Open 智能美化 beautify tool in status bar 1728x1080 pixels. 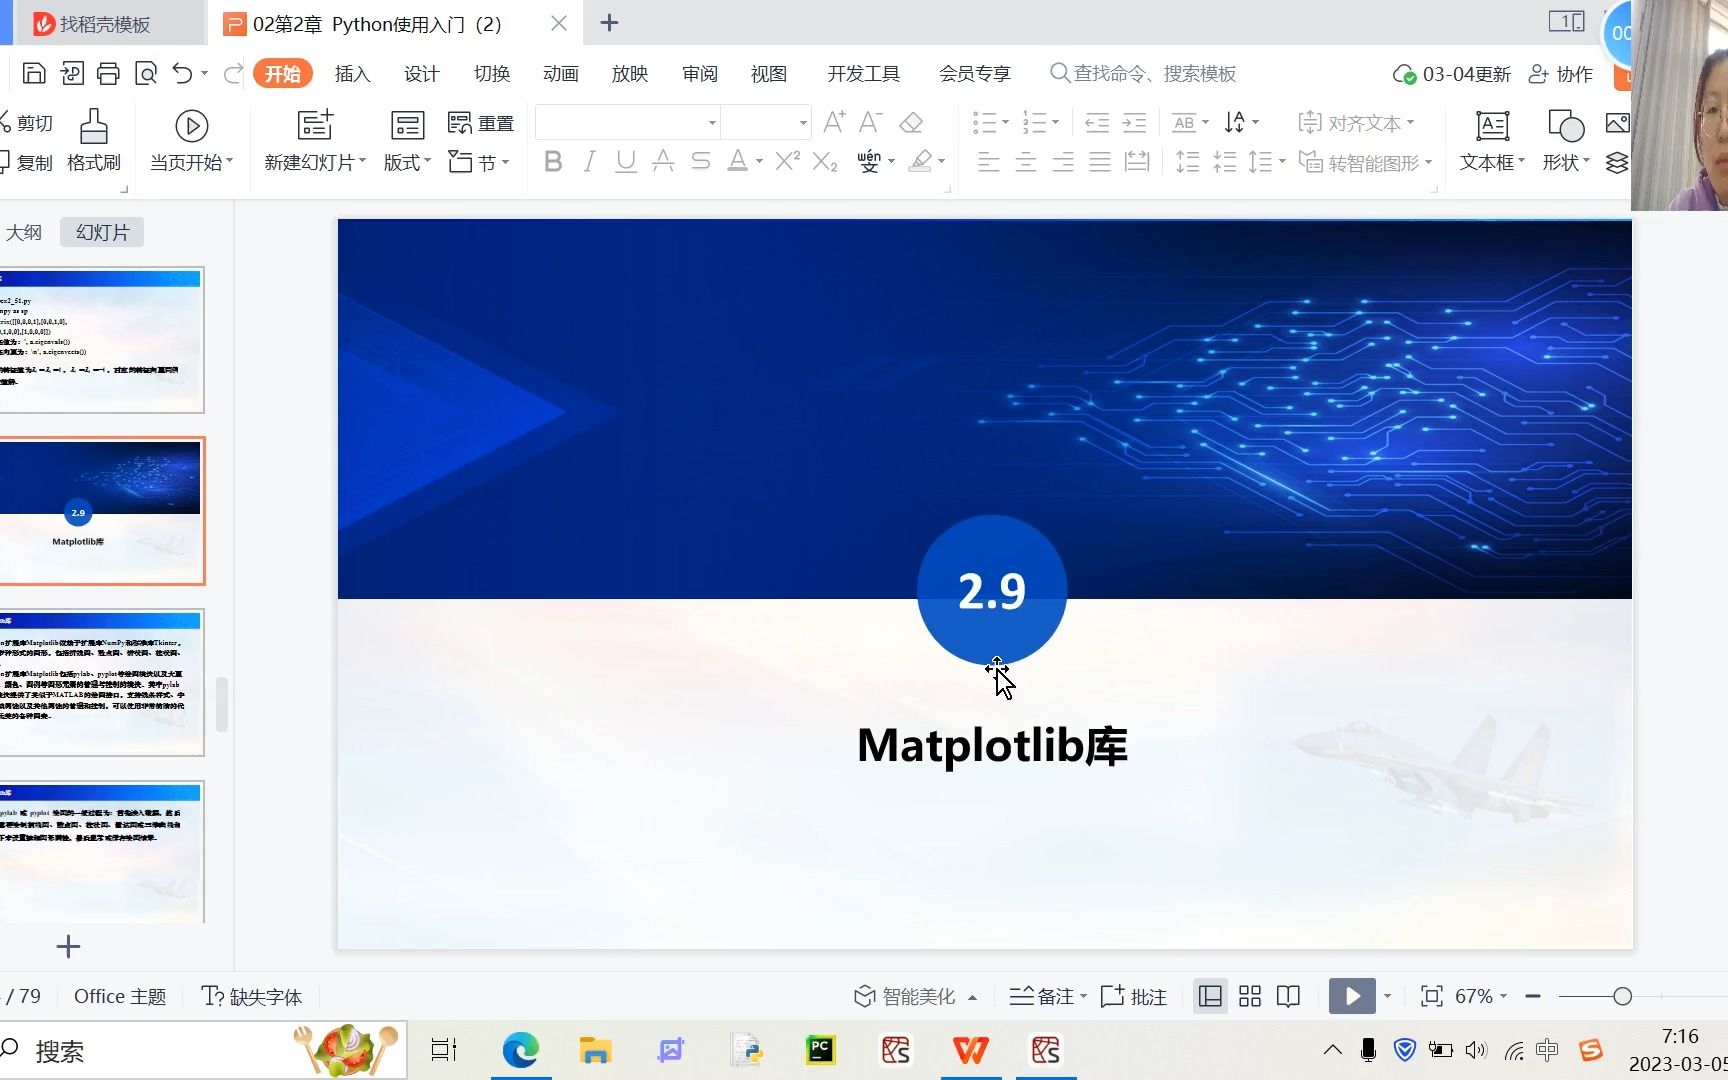914,996
